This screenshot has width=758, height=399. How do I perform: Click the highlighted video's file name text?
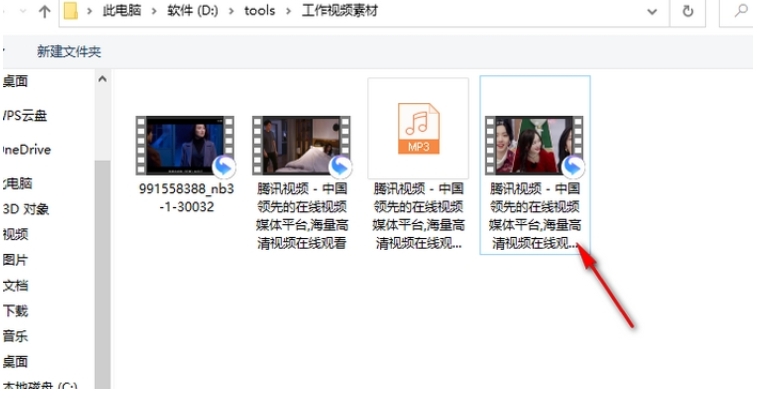pos(534,216)
